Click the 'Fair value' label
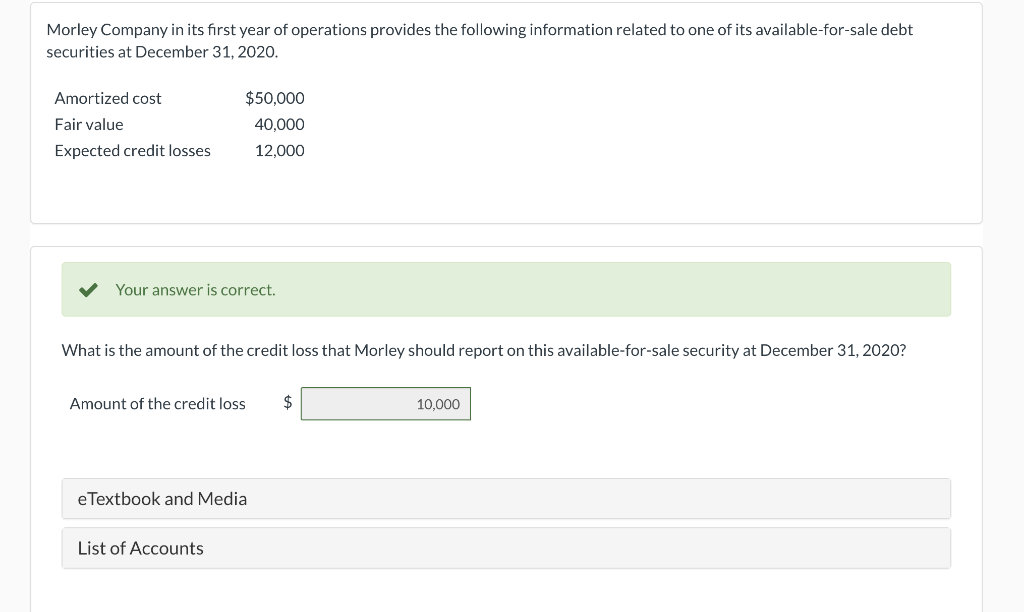 (x=89, y=124)
